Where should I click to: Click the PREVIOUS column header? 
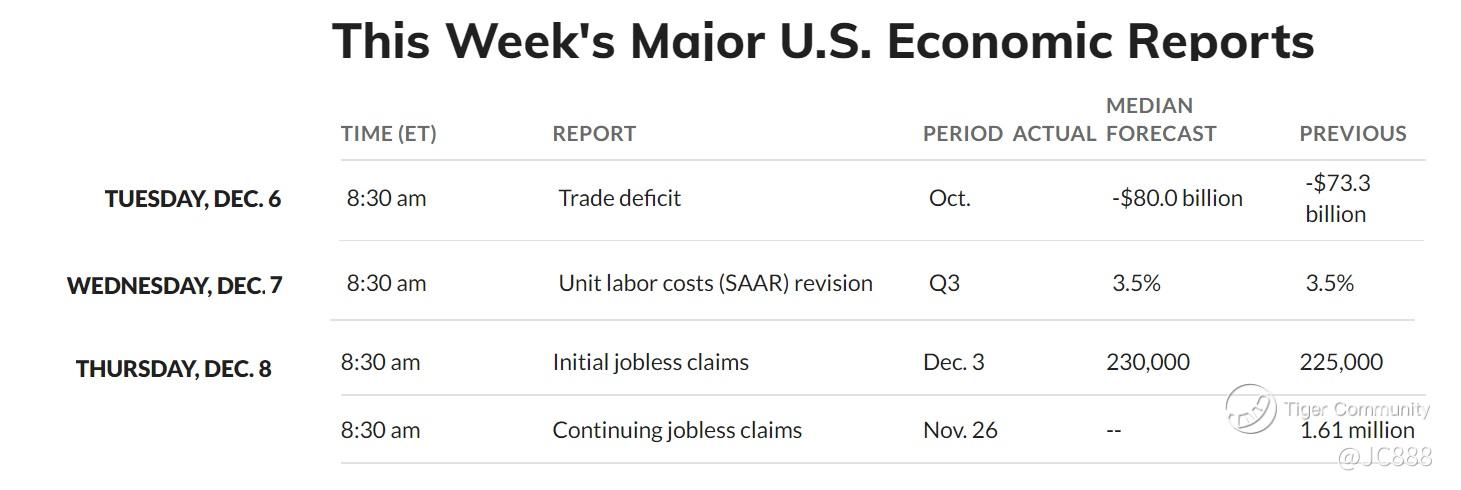pos(1353,133)
